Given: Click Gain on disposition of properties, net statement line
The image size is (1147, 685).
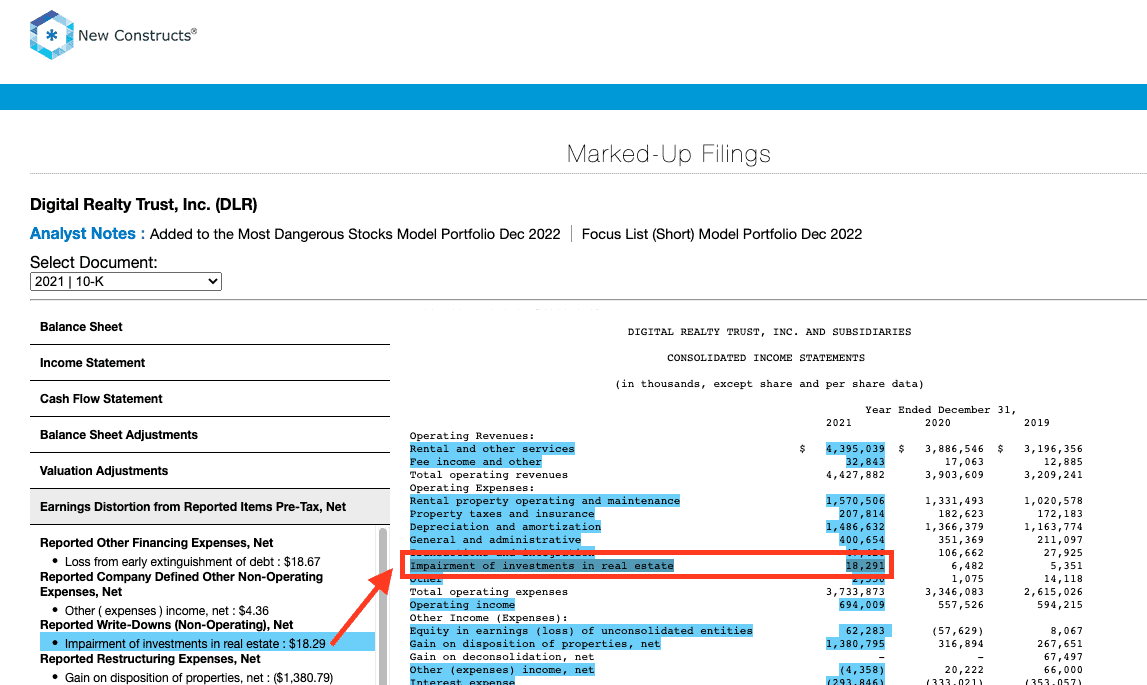Looking at the screenshot, I should [x=535, y=644].
